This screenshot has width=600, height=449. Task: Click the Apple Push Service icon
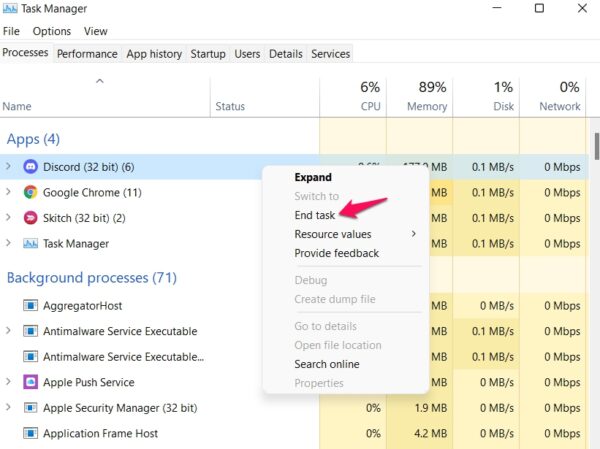coord(31,382)
